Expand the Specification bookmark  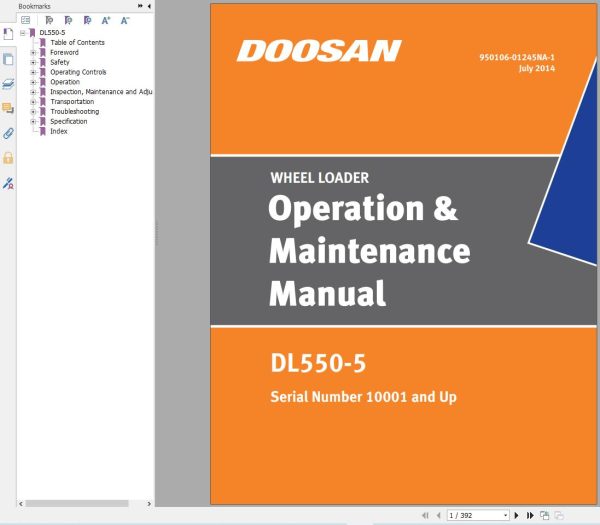(33, 121)
